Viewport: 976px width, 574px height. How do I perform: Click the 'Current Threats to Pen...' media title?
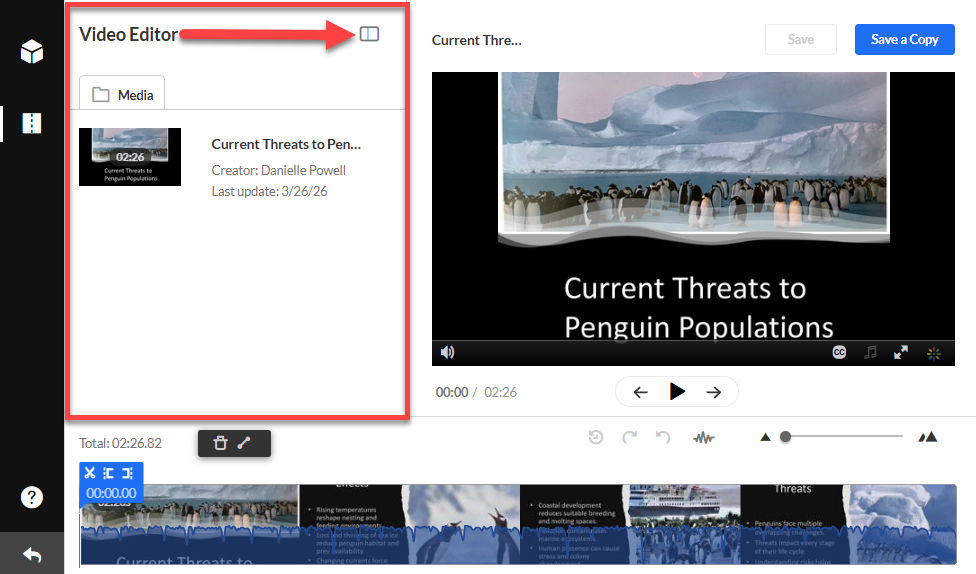[x=286, y=144]
